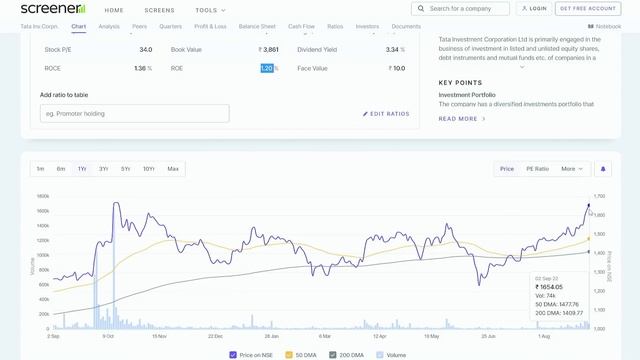Click the Search for a company field
Image resolution: width=640 pixels, height=360 pixels.
pos(460,9)
